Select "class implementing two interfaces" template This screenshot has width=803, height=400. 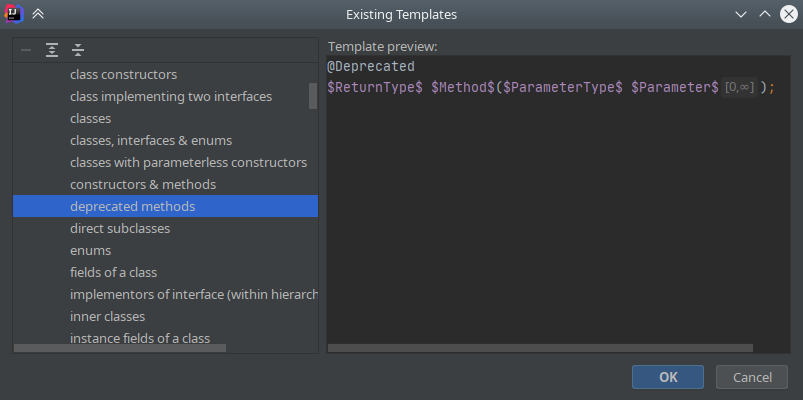(x=170, y=96)
